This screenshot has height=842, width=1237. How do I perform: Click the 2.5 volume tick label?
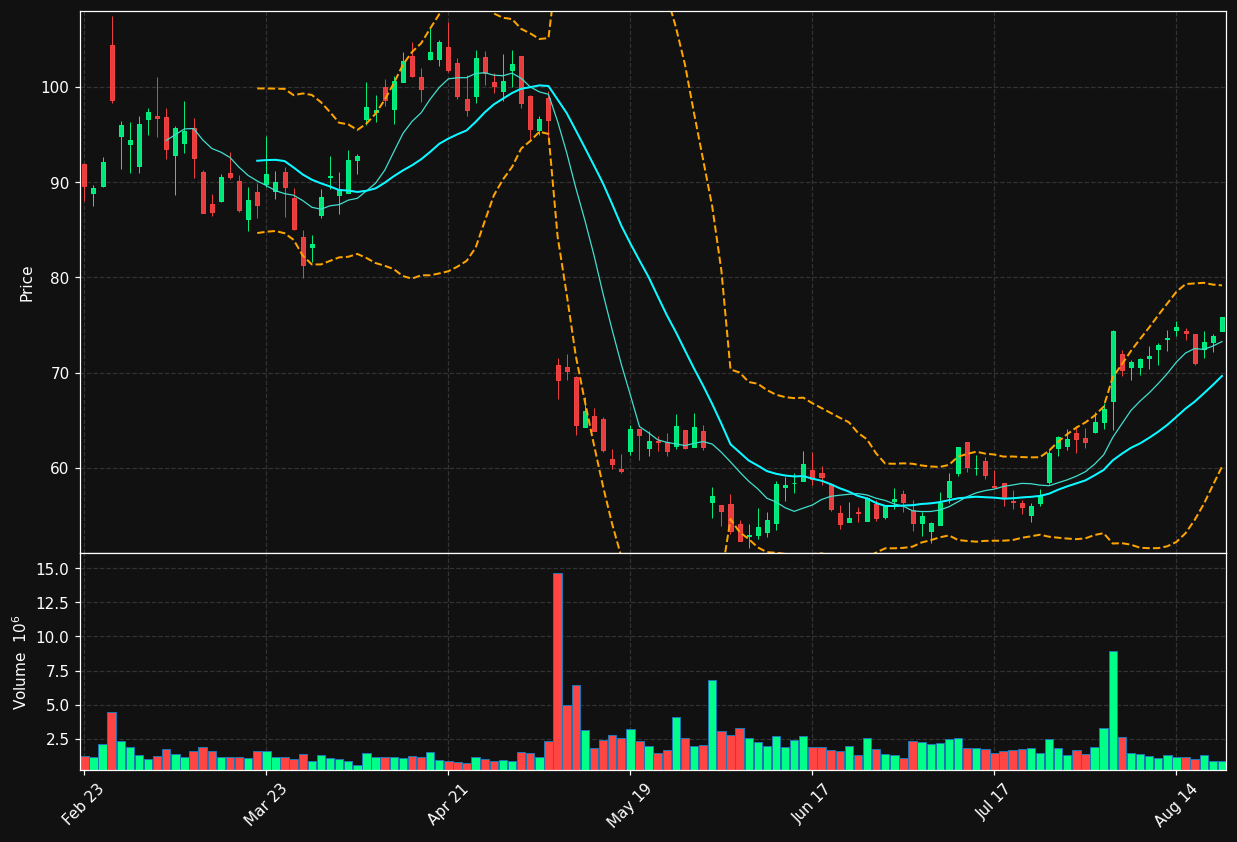(x=58, y=739)
